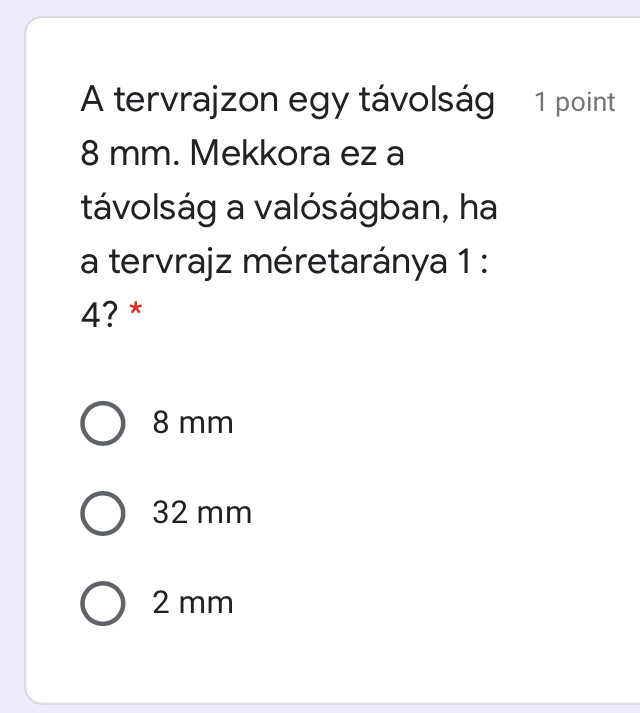
Task: Select the 8 mm radio button
Action: tap(103, 424)
